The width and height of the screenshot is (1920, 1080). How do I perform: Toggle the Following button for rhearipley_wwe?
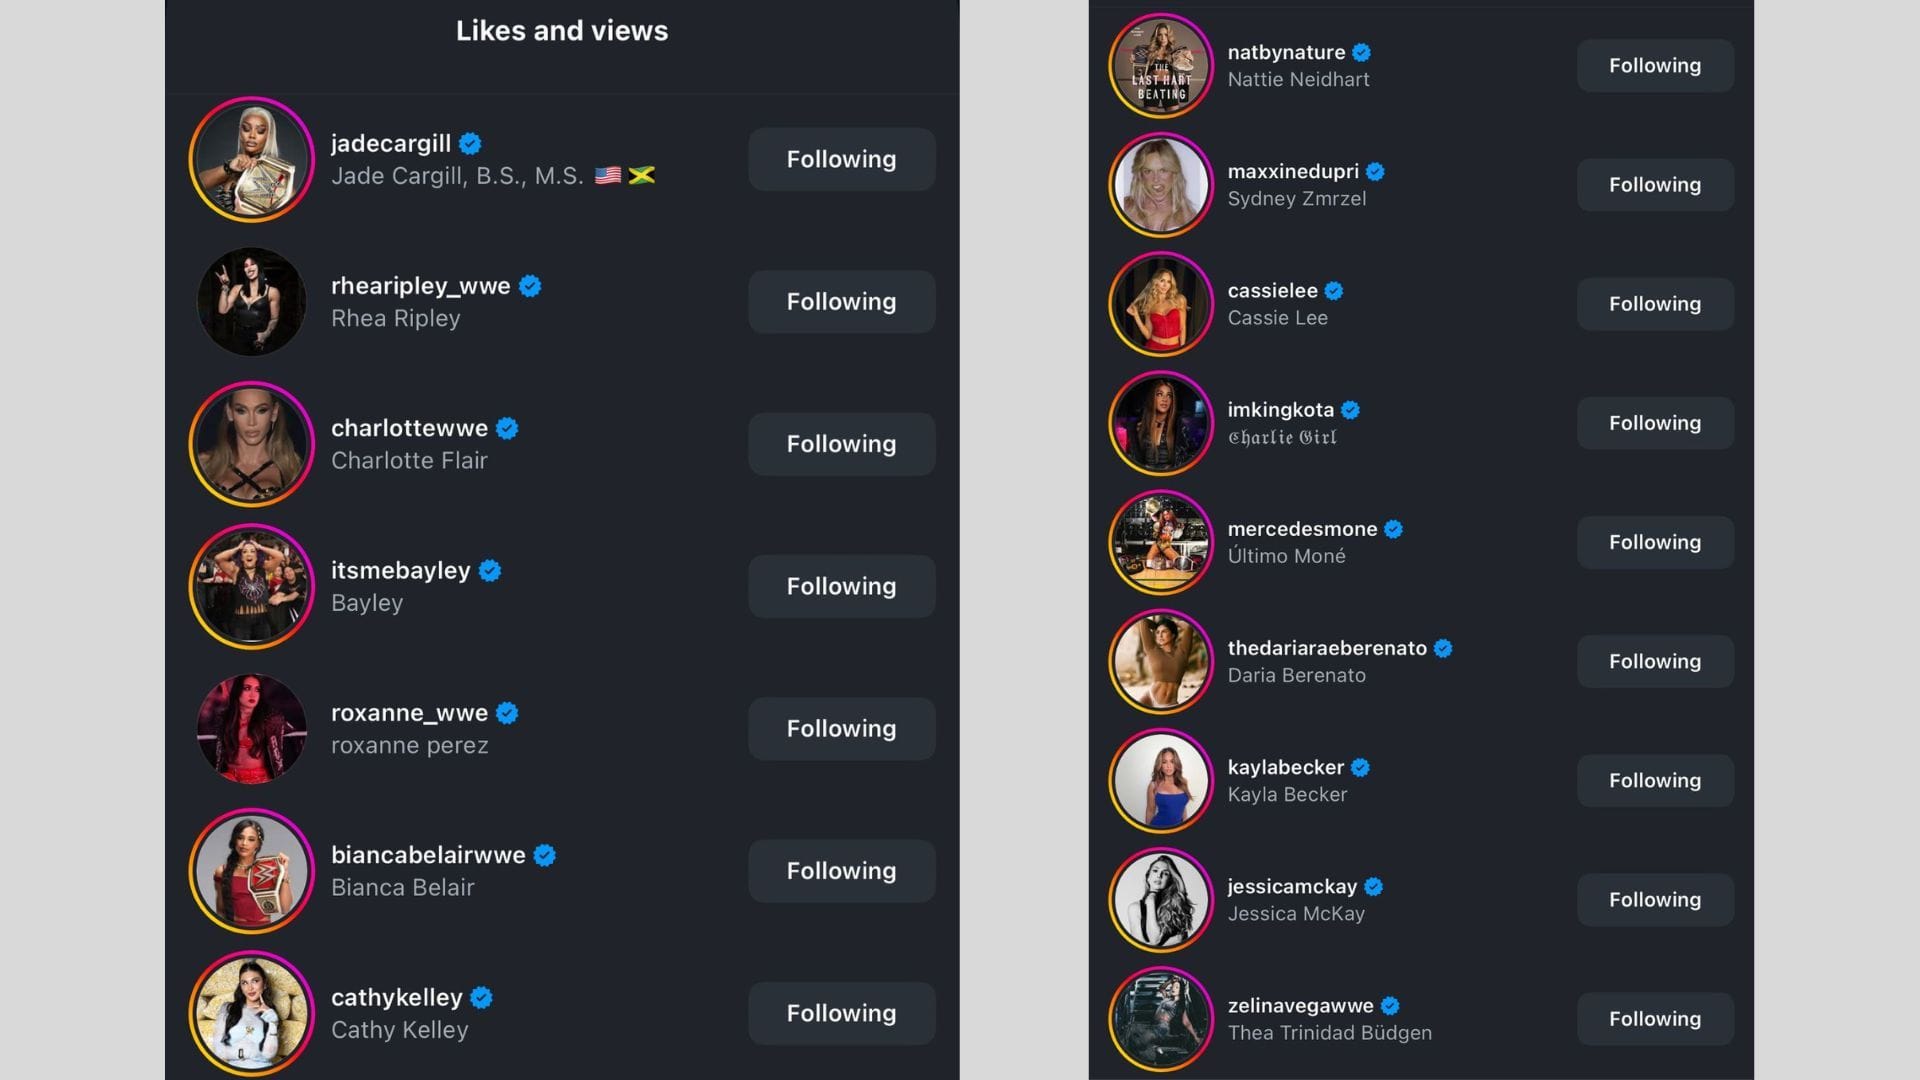tap(841, 302)
